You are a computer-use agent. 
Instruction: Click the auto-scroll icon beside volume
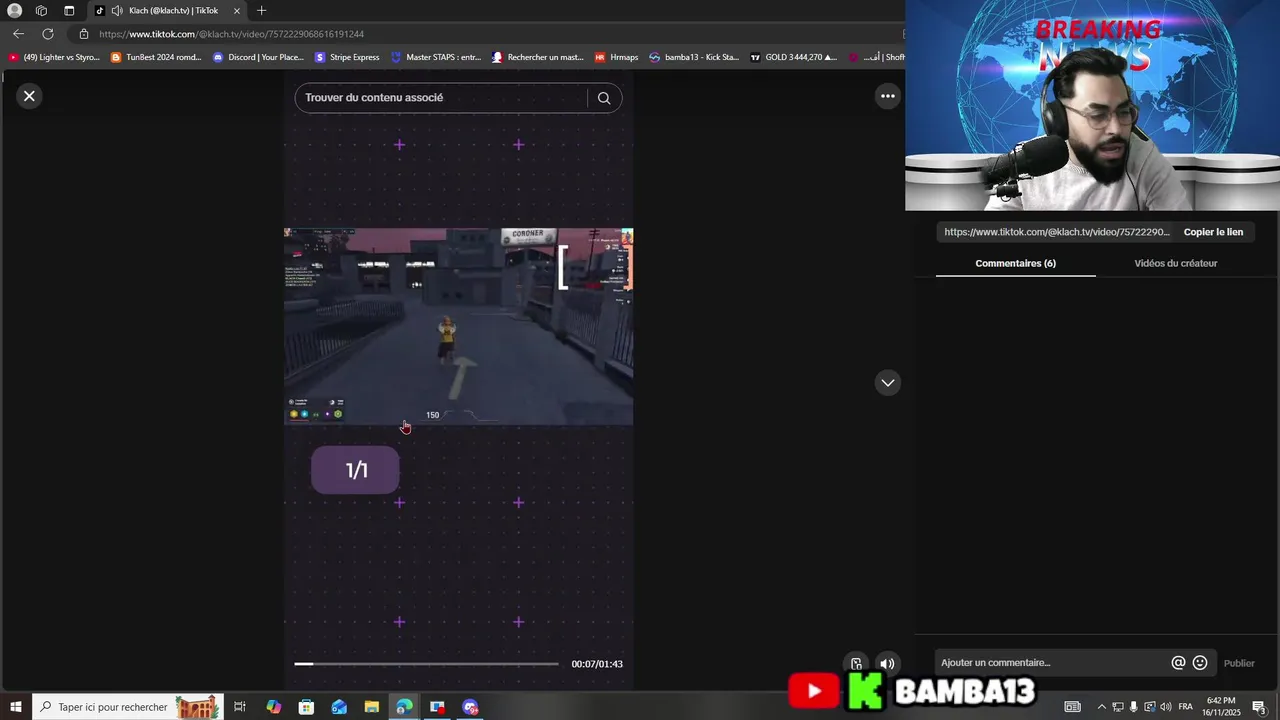pos(856,664)
